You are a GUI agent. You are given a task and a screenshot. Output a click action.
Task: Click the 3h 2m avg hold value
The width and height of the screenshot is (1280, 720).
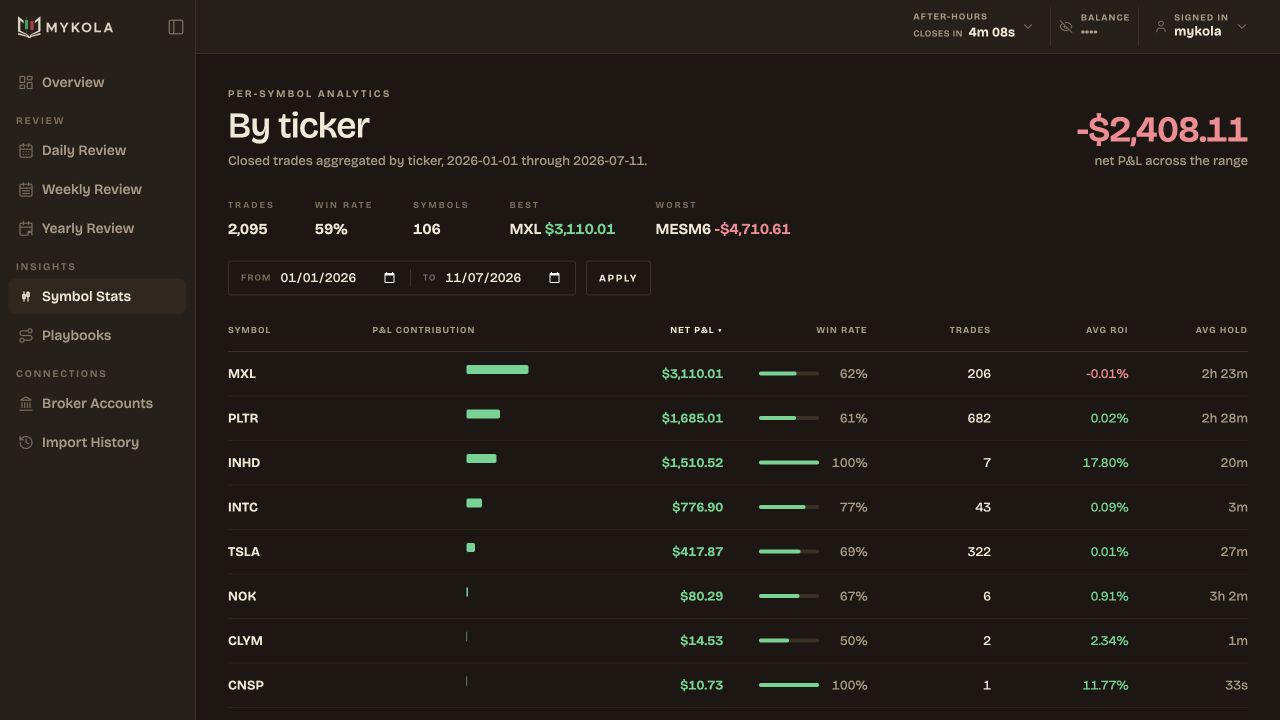[1228, 596]
